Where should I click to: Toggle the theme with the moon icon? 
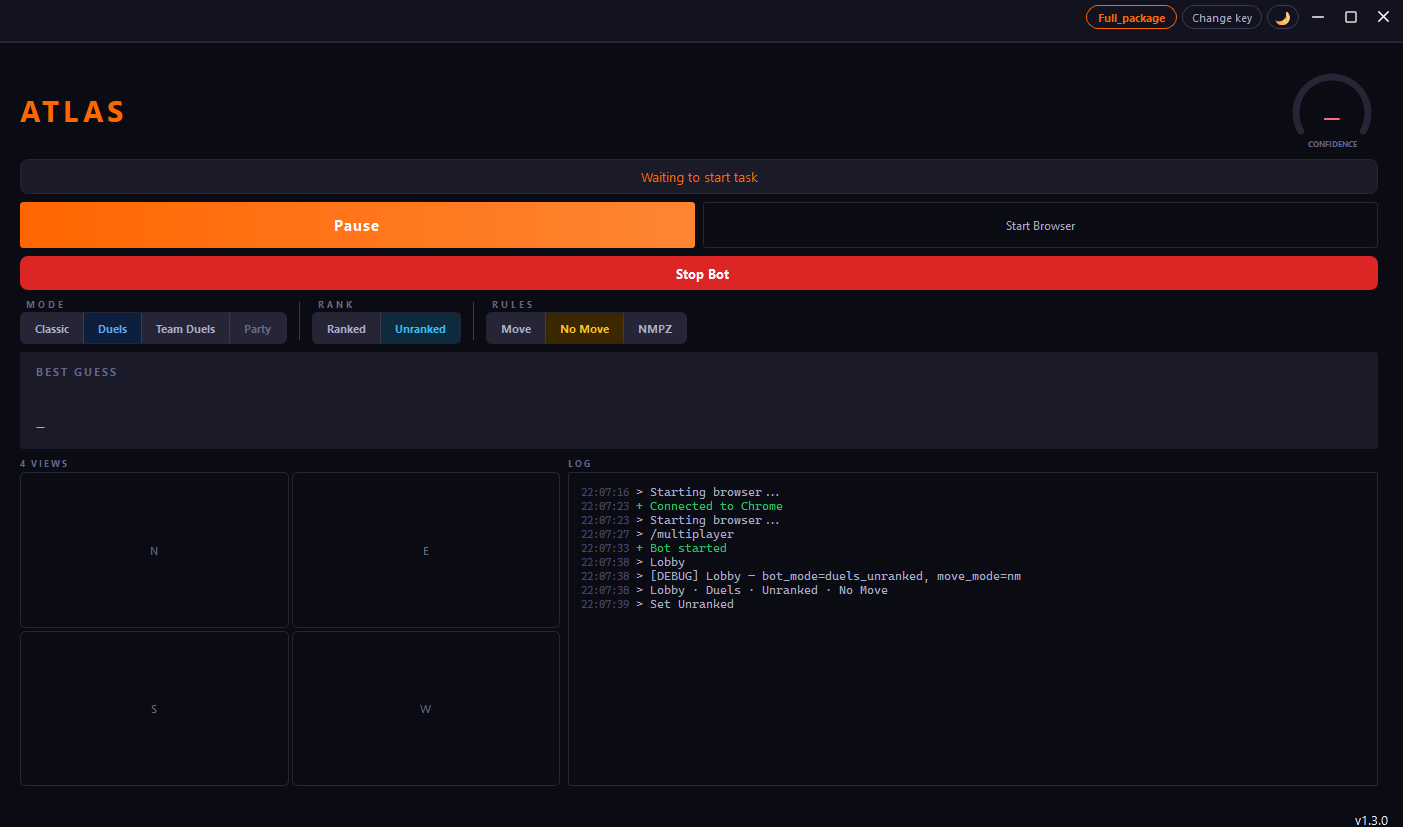[x=1283, y=17]
